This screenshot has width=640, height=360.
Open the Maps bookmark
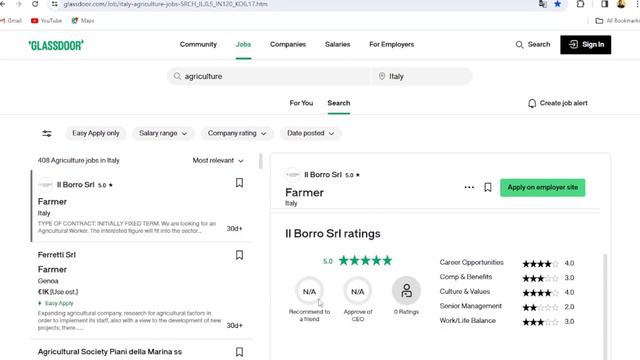[83, 20]
